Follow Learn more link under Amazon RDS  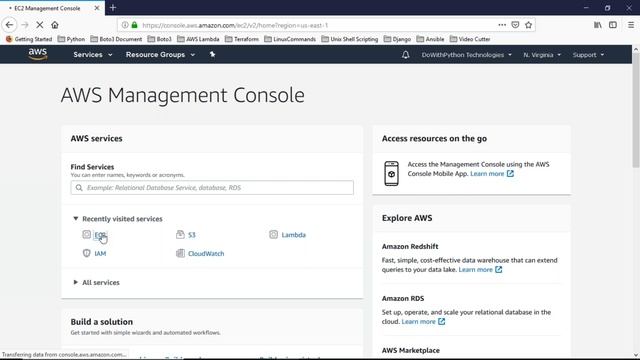(423, 321)
